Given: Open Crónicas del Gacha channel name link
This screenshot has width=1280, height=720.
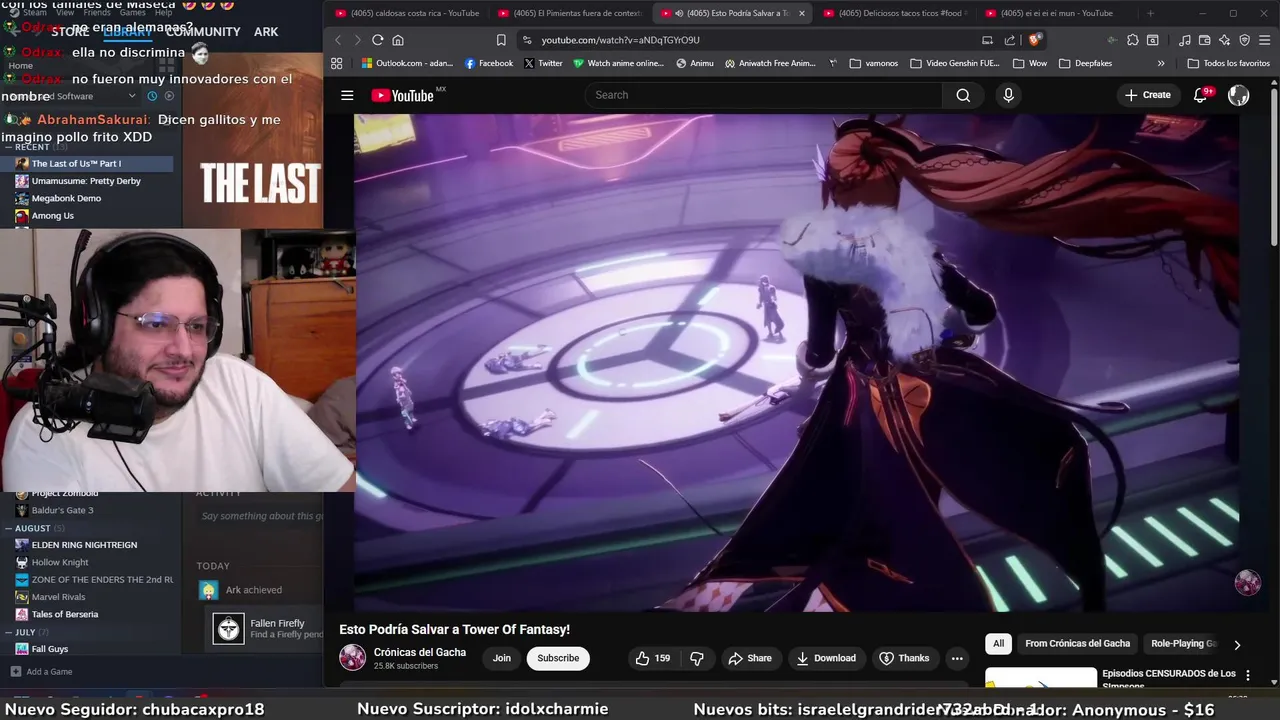Looking at the screenshot, I should pos(420,652).
